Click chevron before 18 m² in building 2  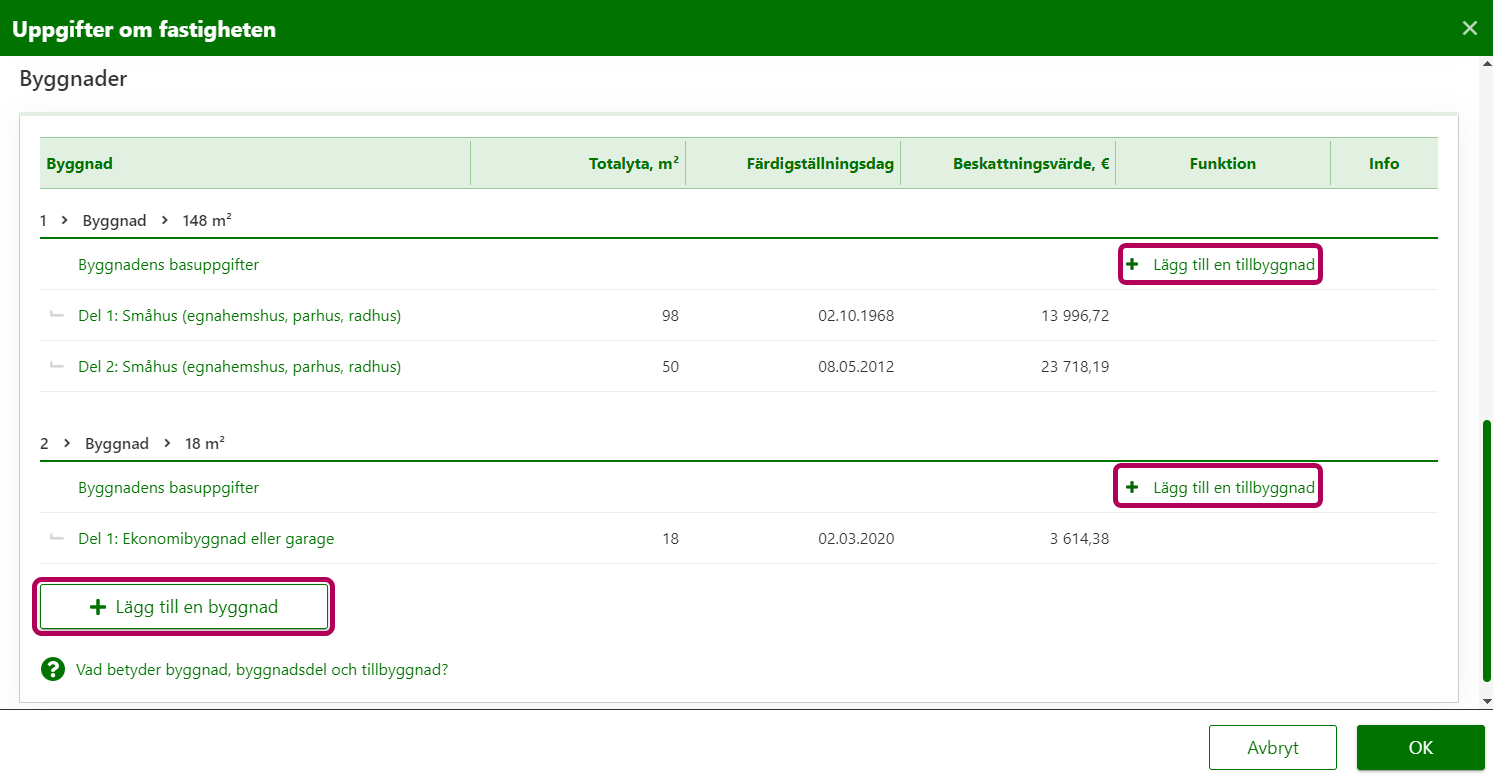pyautogui.click(x=167, y=443)
